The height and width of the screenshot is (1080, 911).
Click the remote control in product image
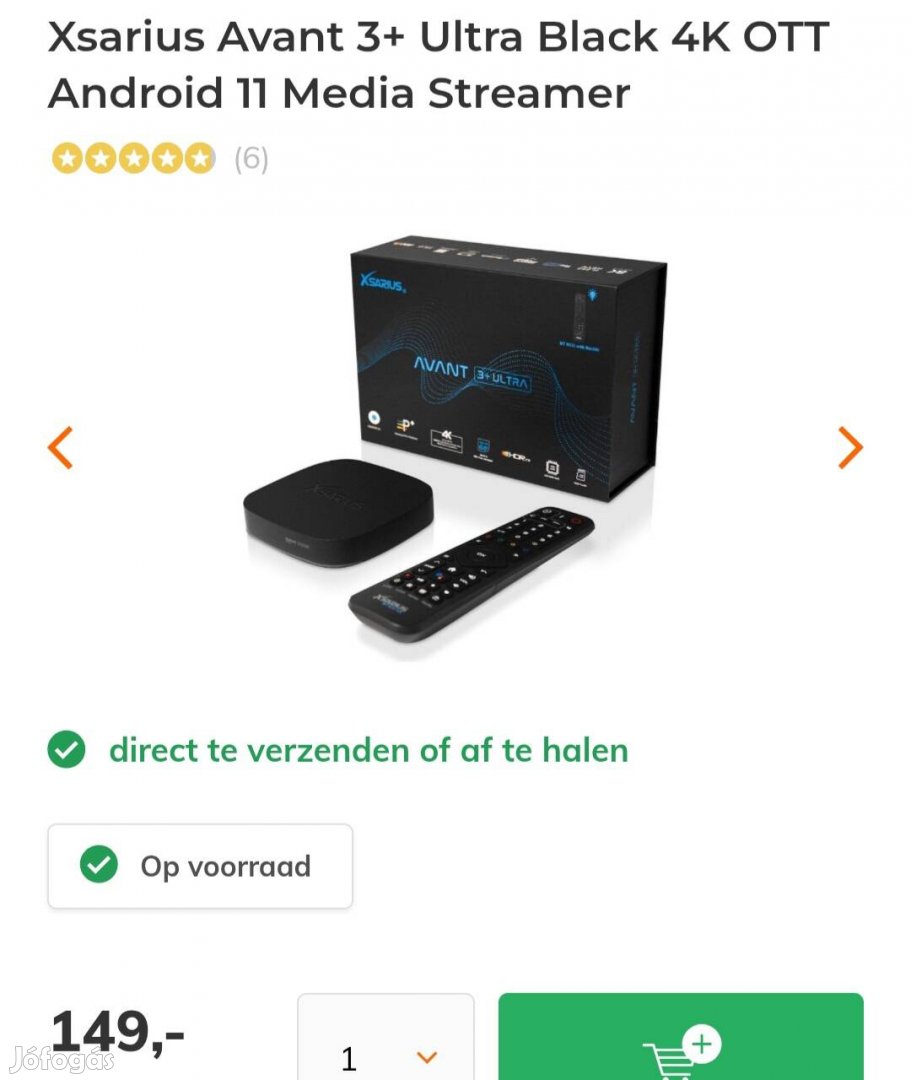472,574
